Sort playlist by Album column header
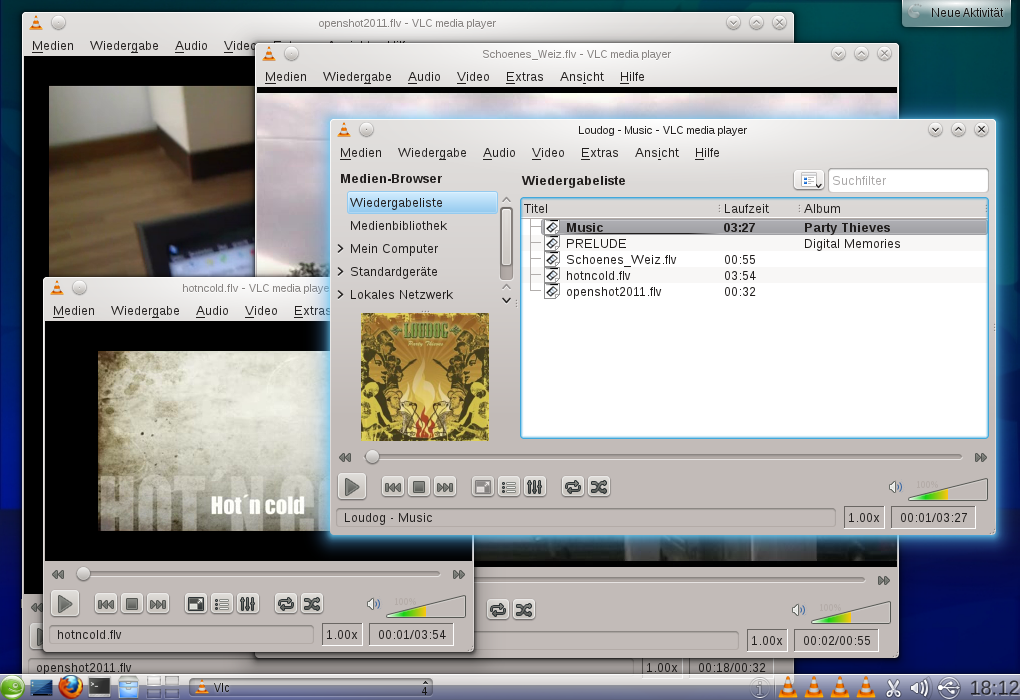 pyautogui.click(x=893, y=208)
